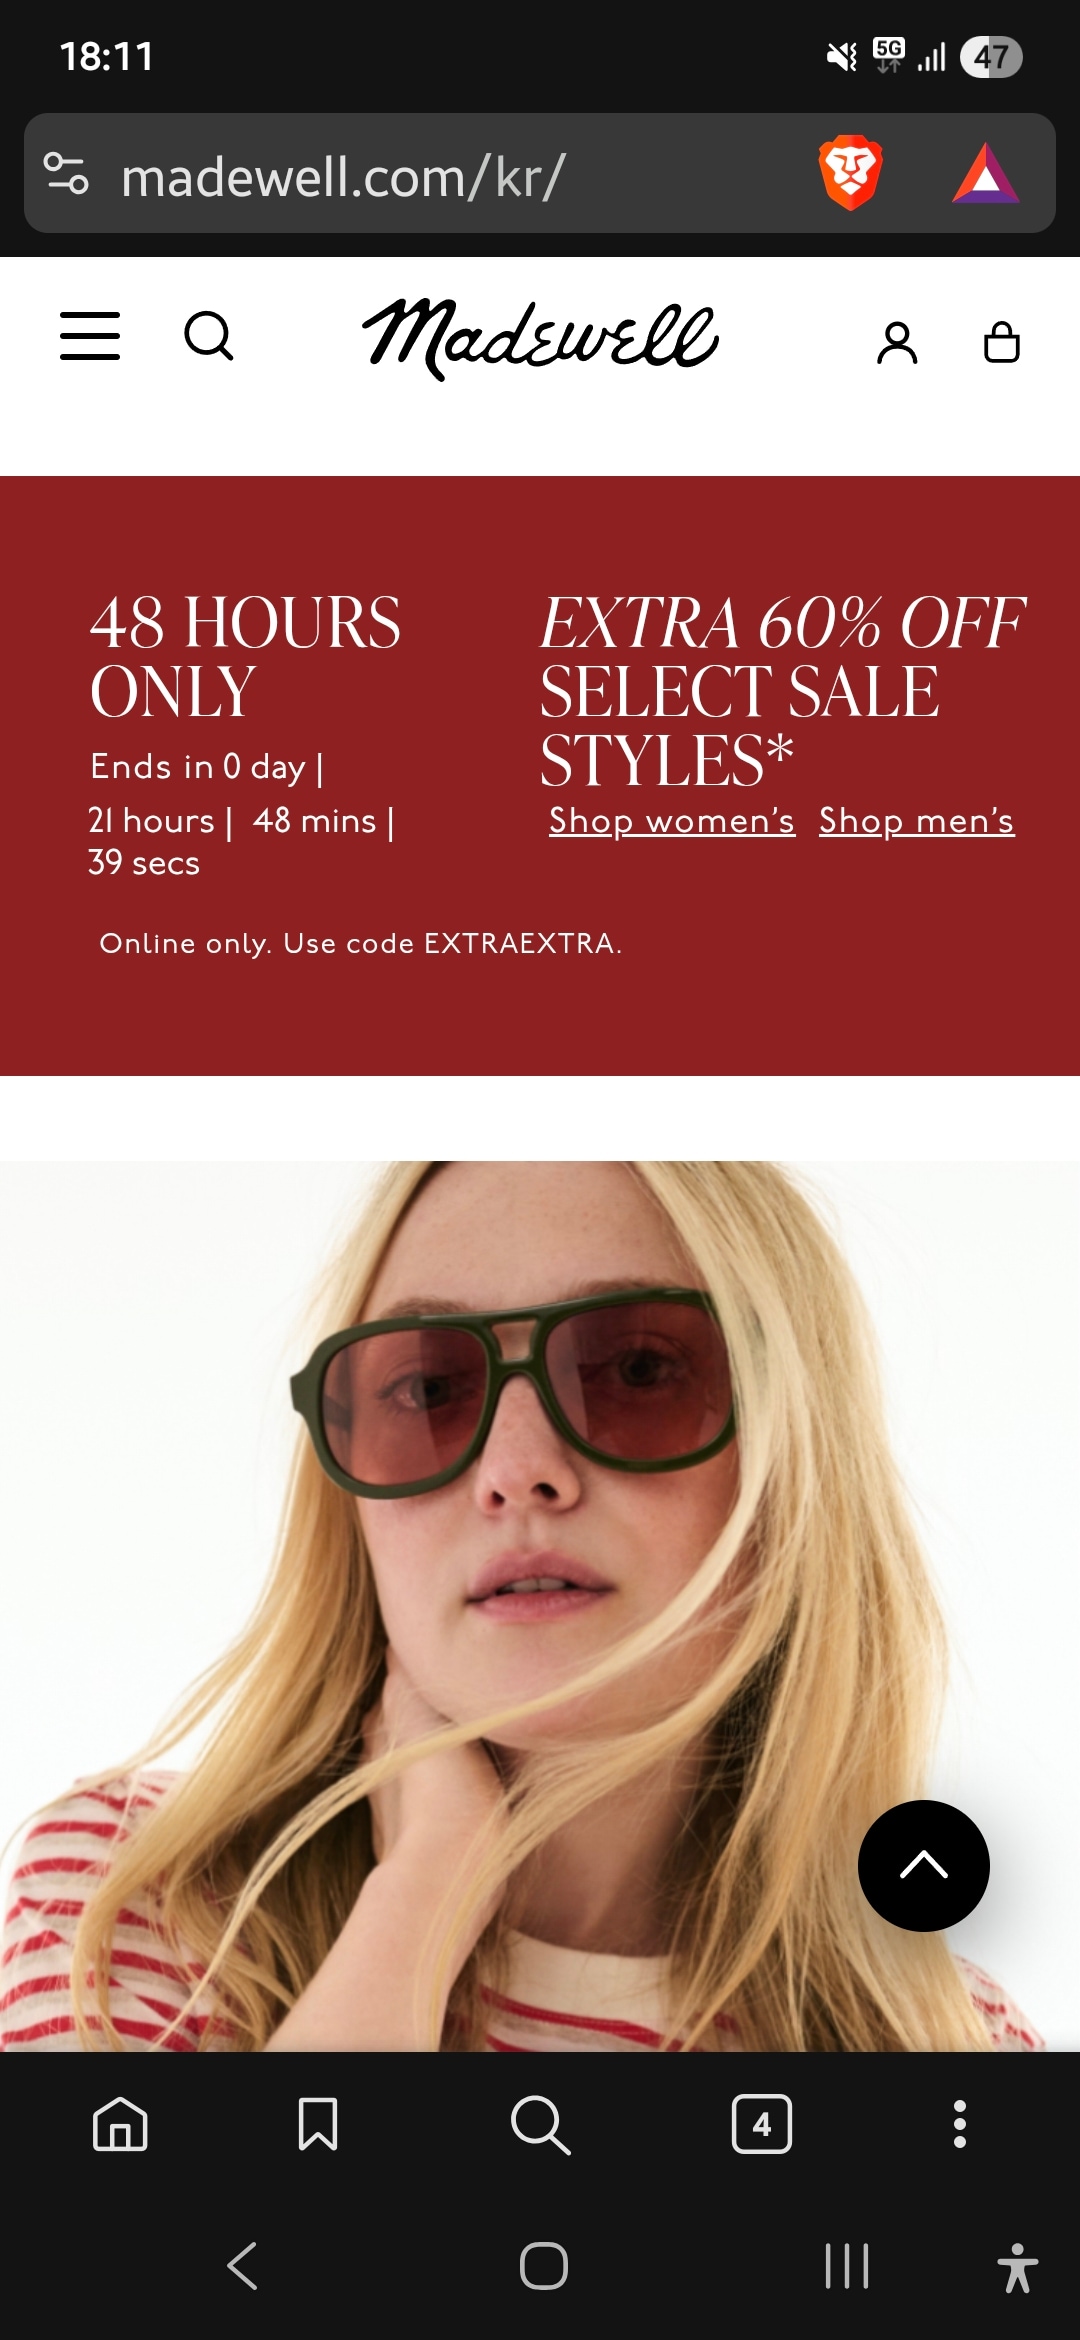Viewport: 1080px width, 2340px height.
Task: Tap the Madewell logo
Action: [x=540, y=338]
